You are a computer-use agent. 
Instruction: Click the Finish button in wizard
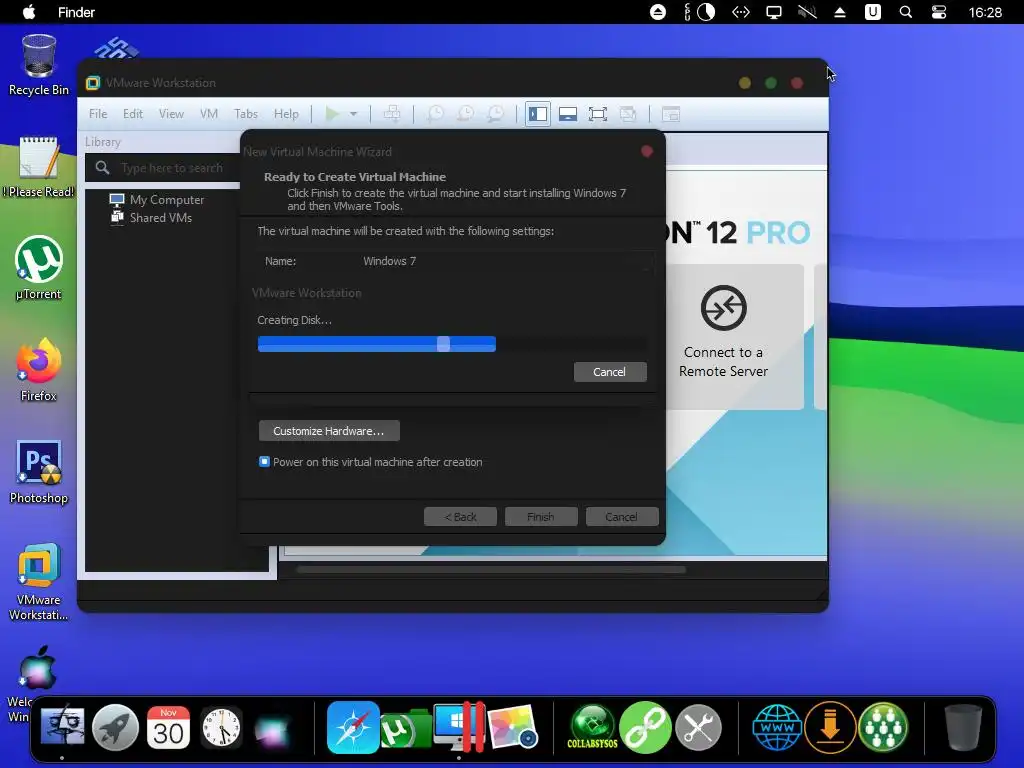point(541,517)
